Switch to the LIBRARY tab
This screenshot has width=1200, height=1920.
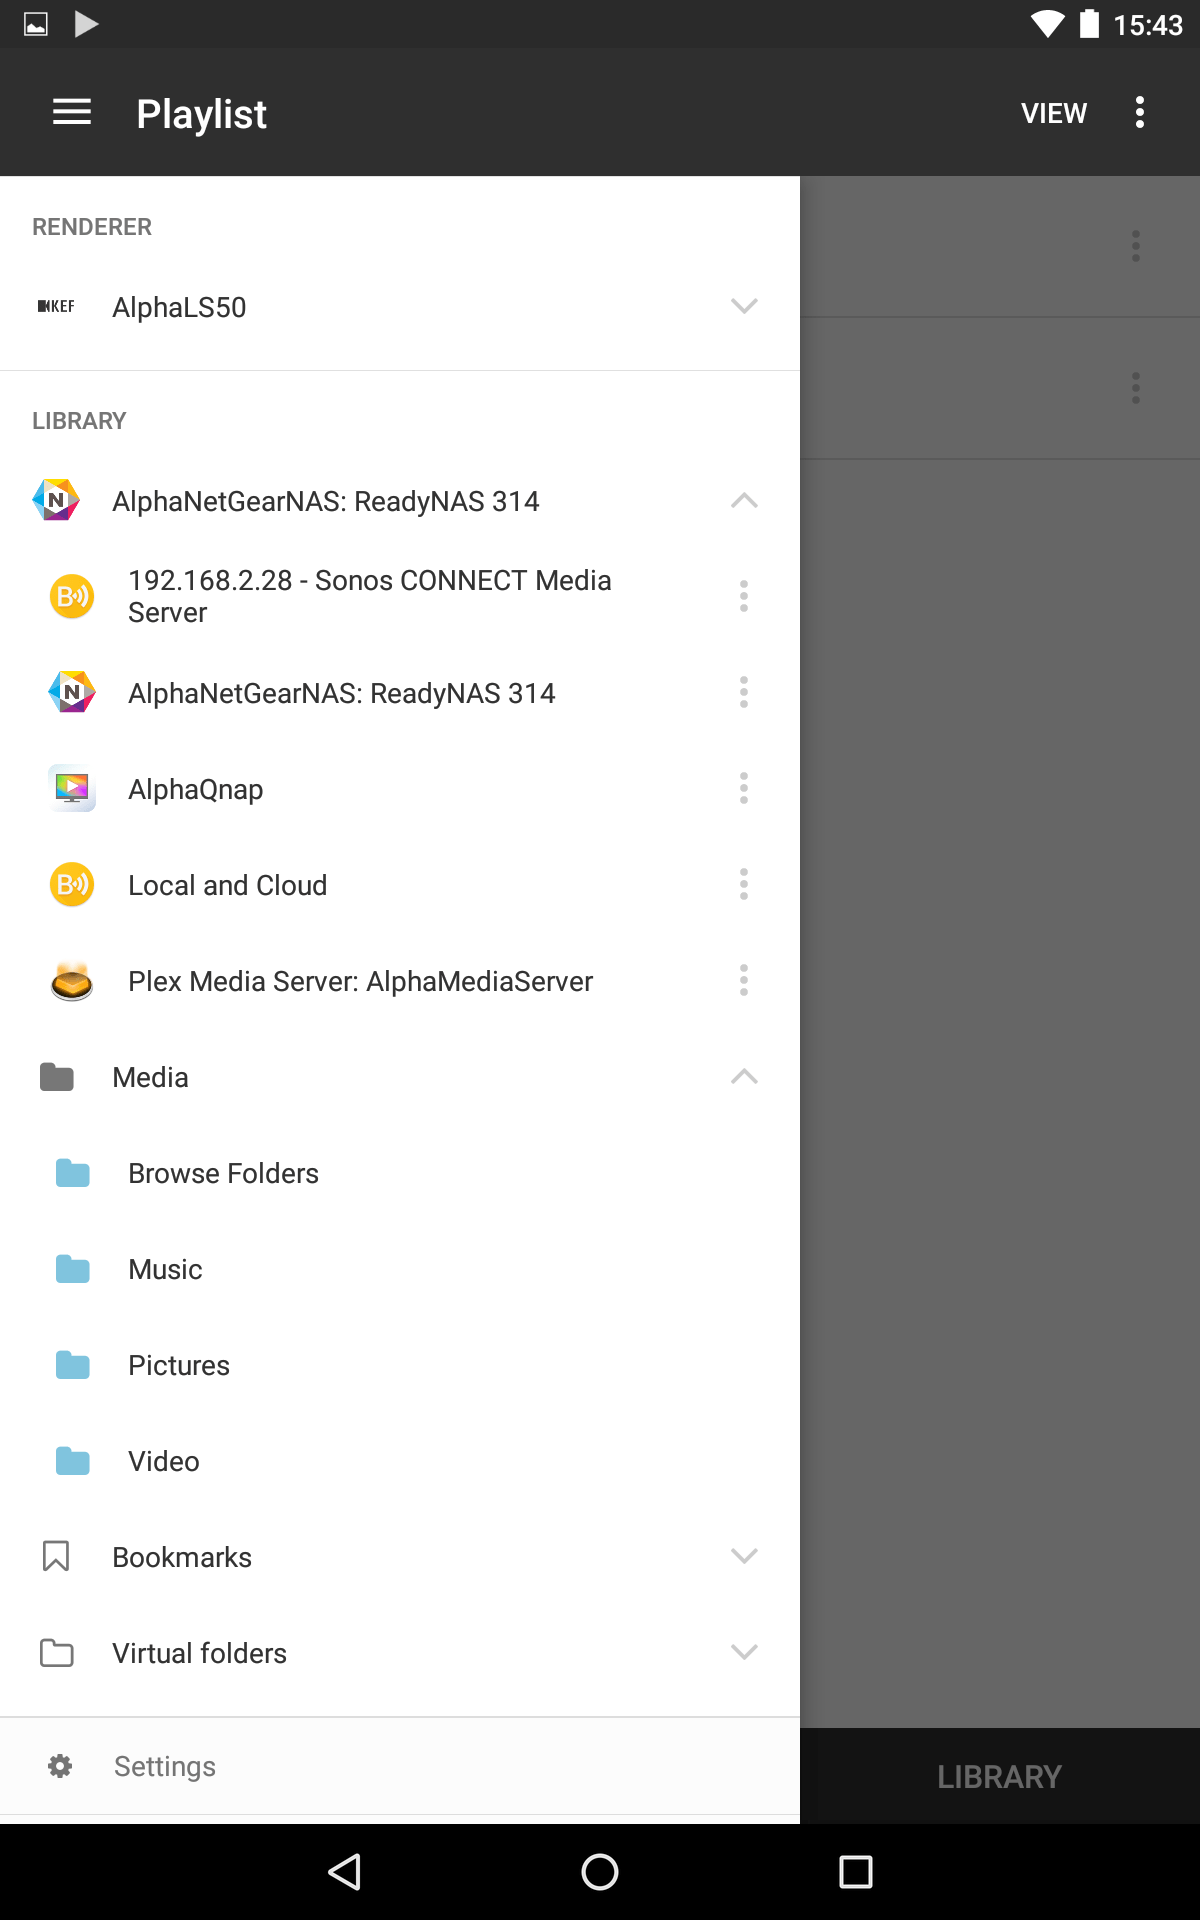coord(999,1777)
